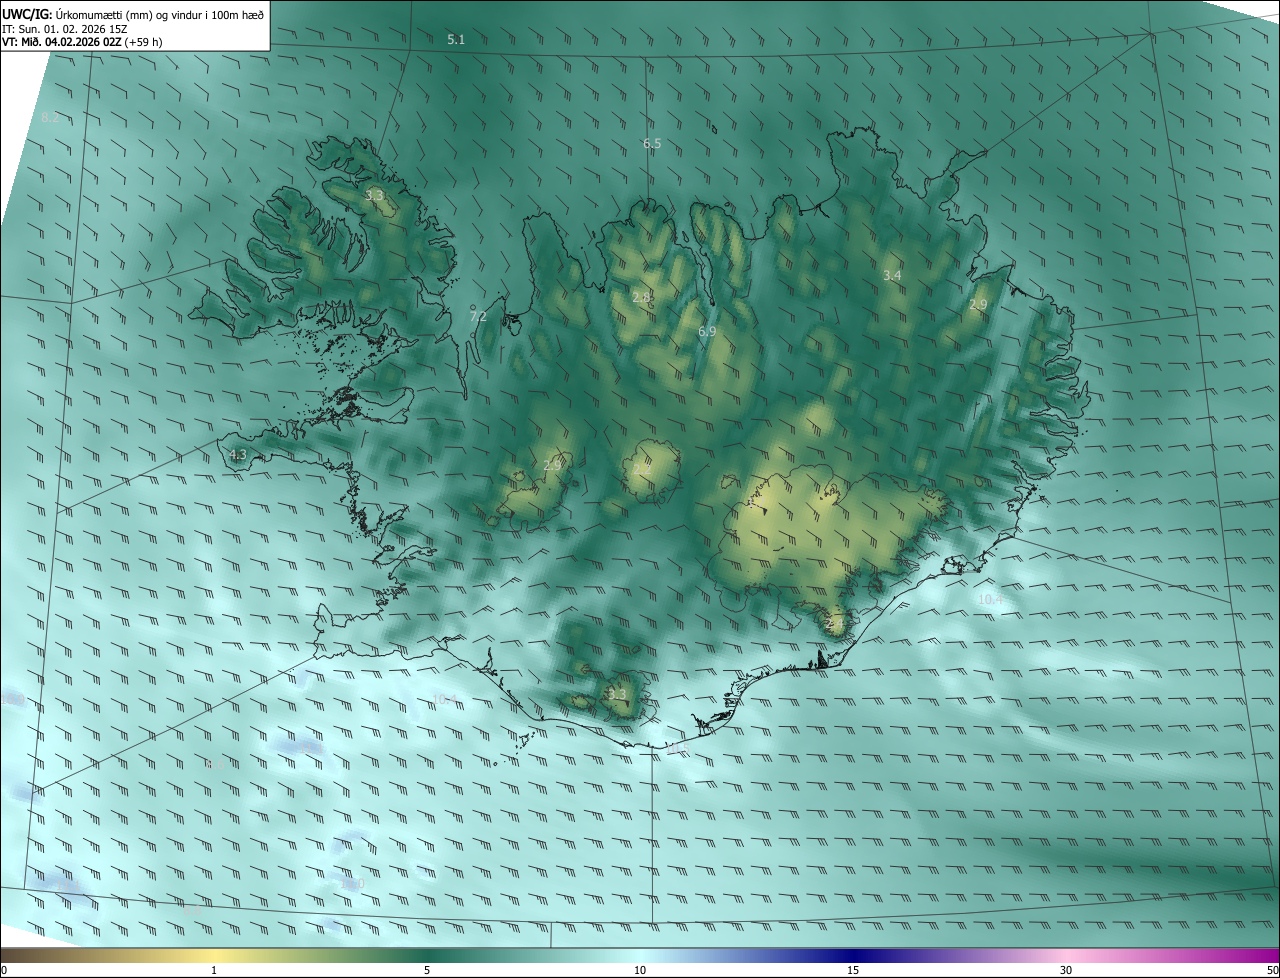Click the value label '6.9' on the map
This screenshot has height=978, width=1280.
pos(707,331)
